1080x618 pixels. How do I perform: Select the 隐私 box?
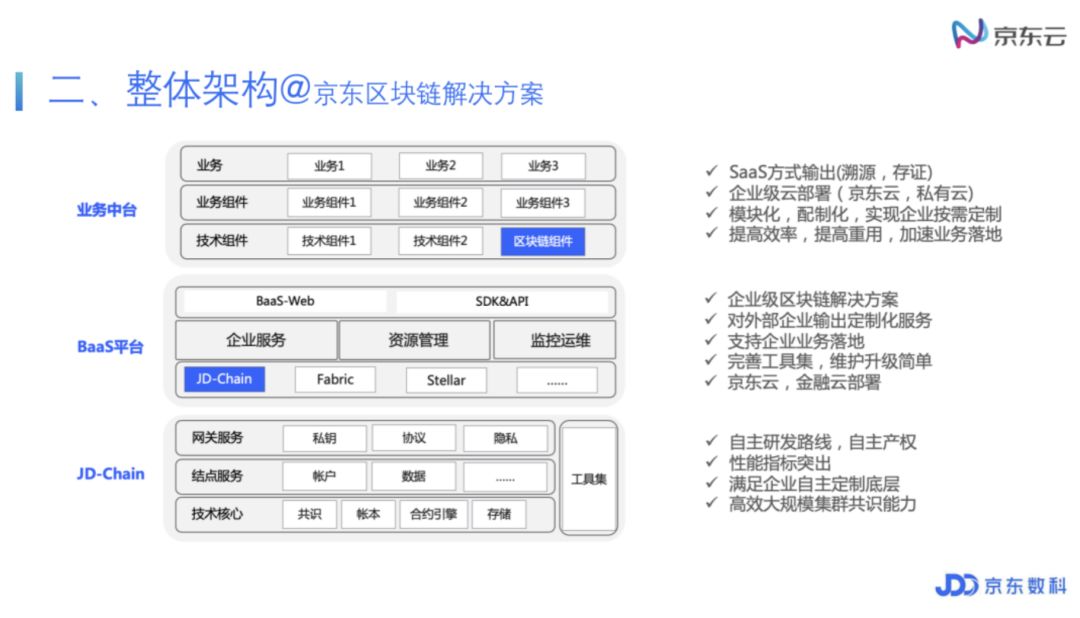[x=506, y=438]
